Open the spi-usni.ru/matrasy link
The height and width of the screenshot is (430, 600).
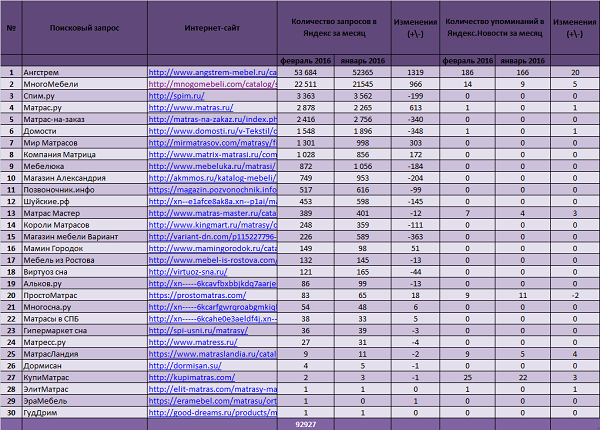pos(198,331)
